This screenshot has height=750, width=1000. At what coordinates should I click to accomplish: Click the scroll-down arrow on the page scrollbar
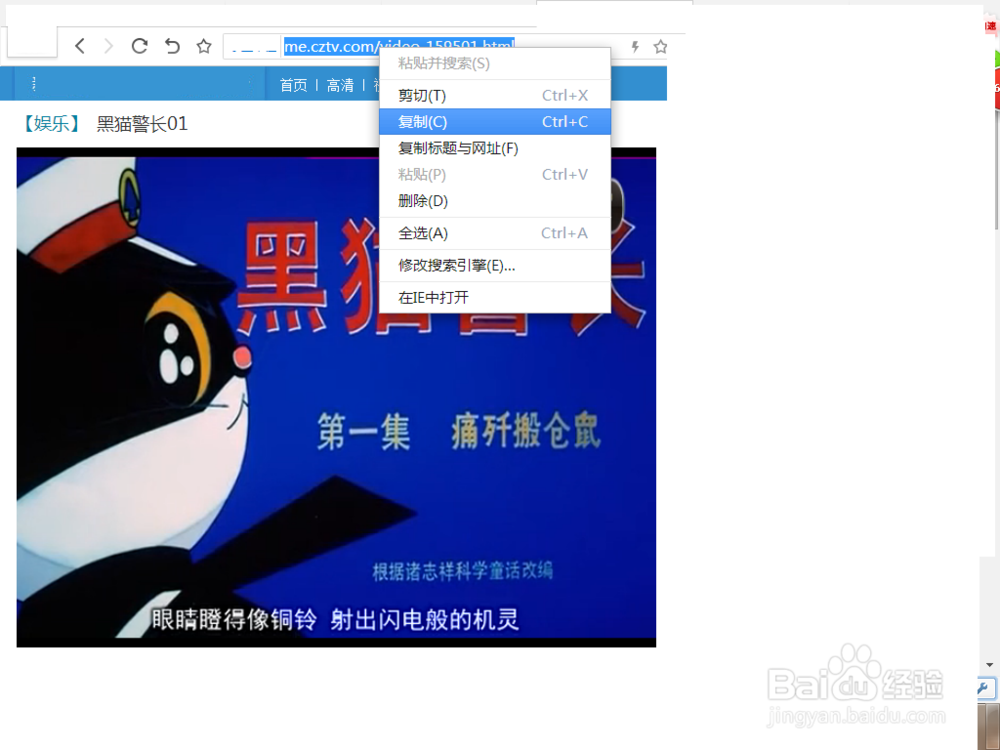[x=989, y=665]
